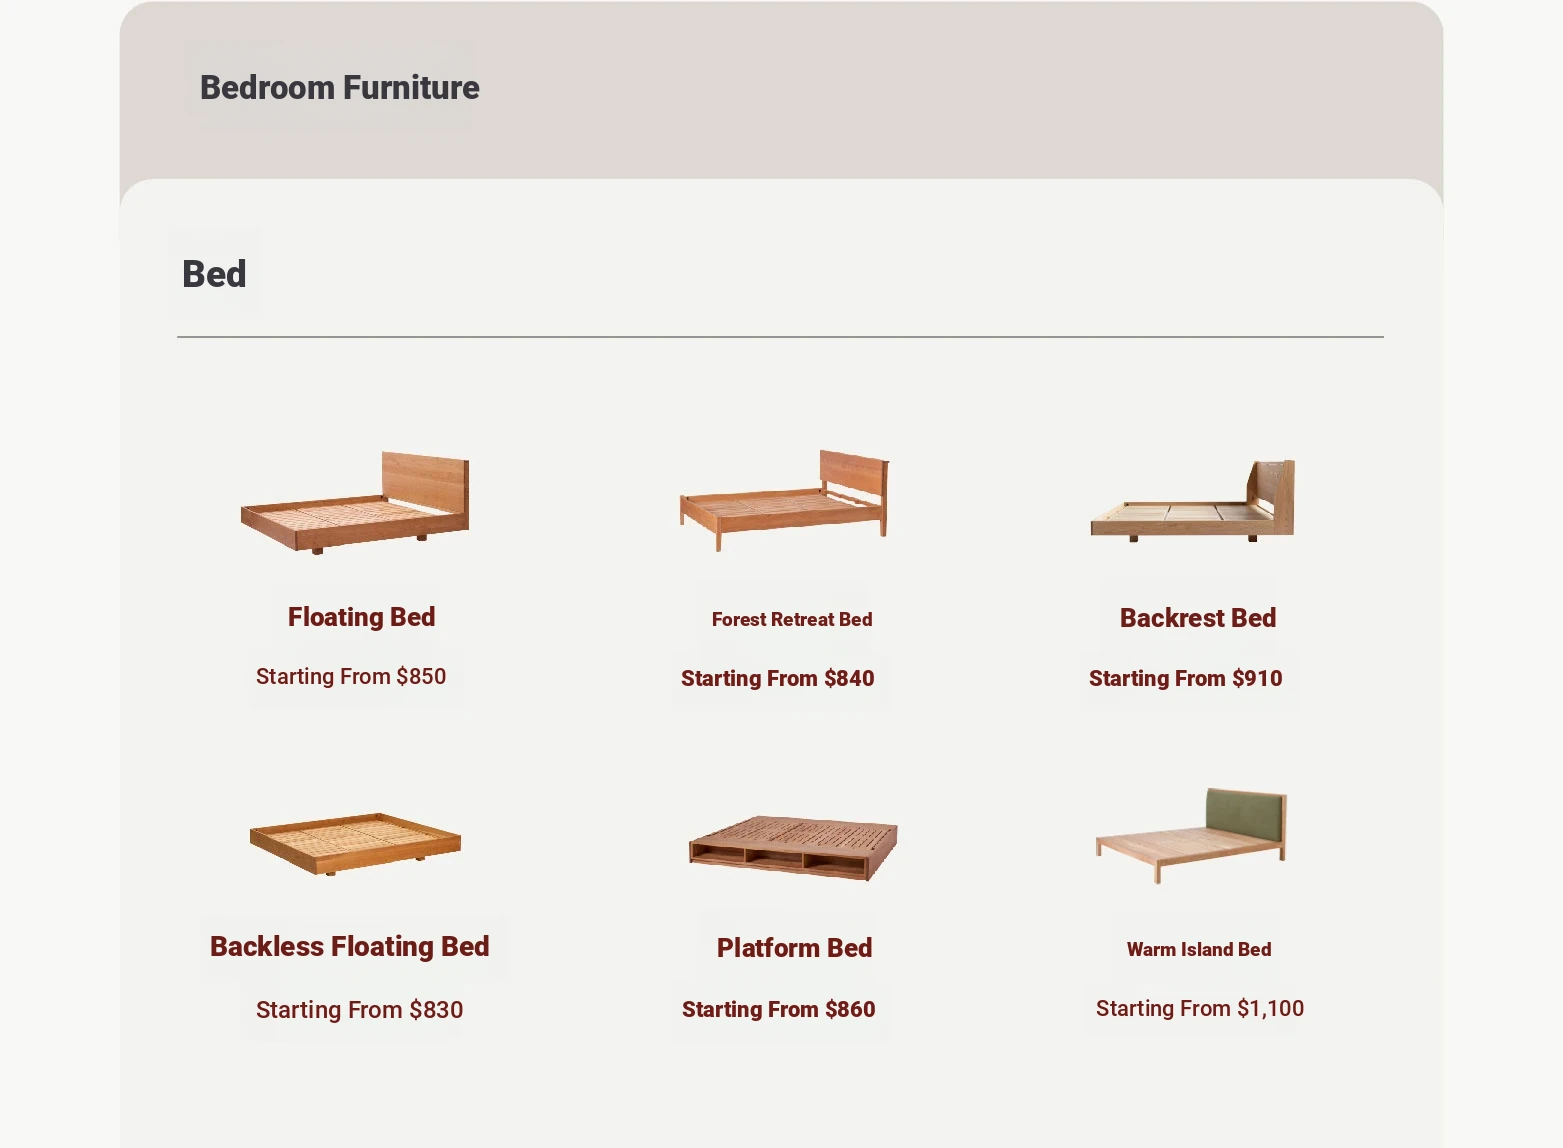The width and height of the screenshot is (1563, 1148).
Task: Click the Backrest Bed title link
Action: (x=1198, y=618)
